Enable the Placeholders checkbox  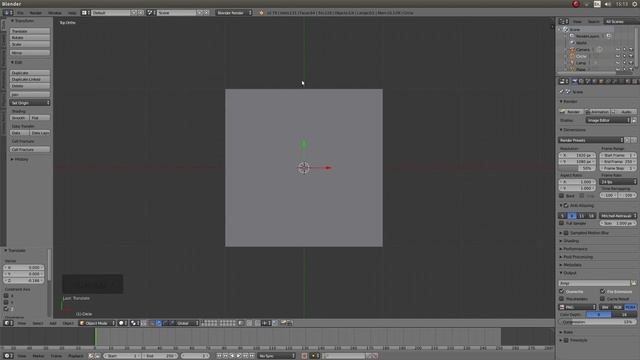click(x=562, y=299)
